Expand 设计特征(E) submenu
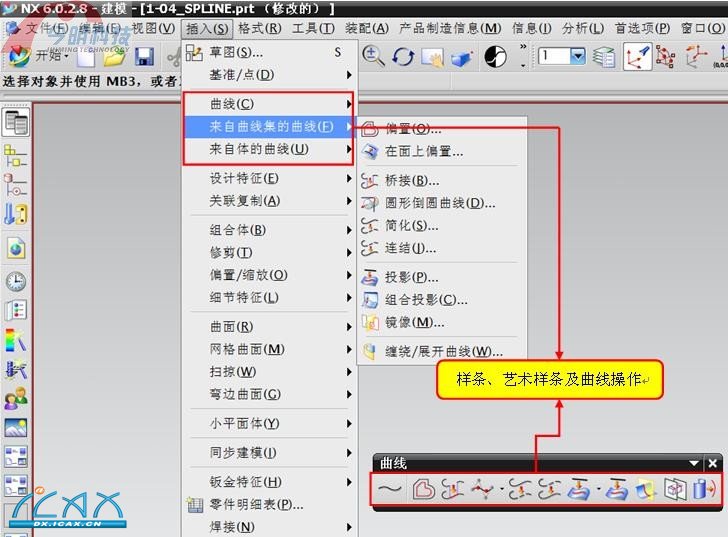The height and width of the screenshot is (537, 728). tap(269, 178)
